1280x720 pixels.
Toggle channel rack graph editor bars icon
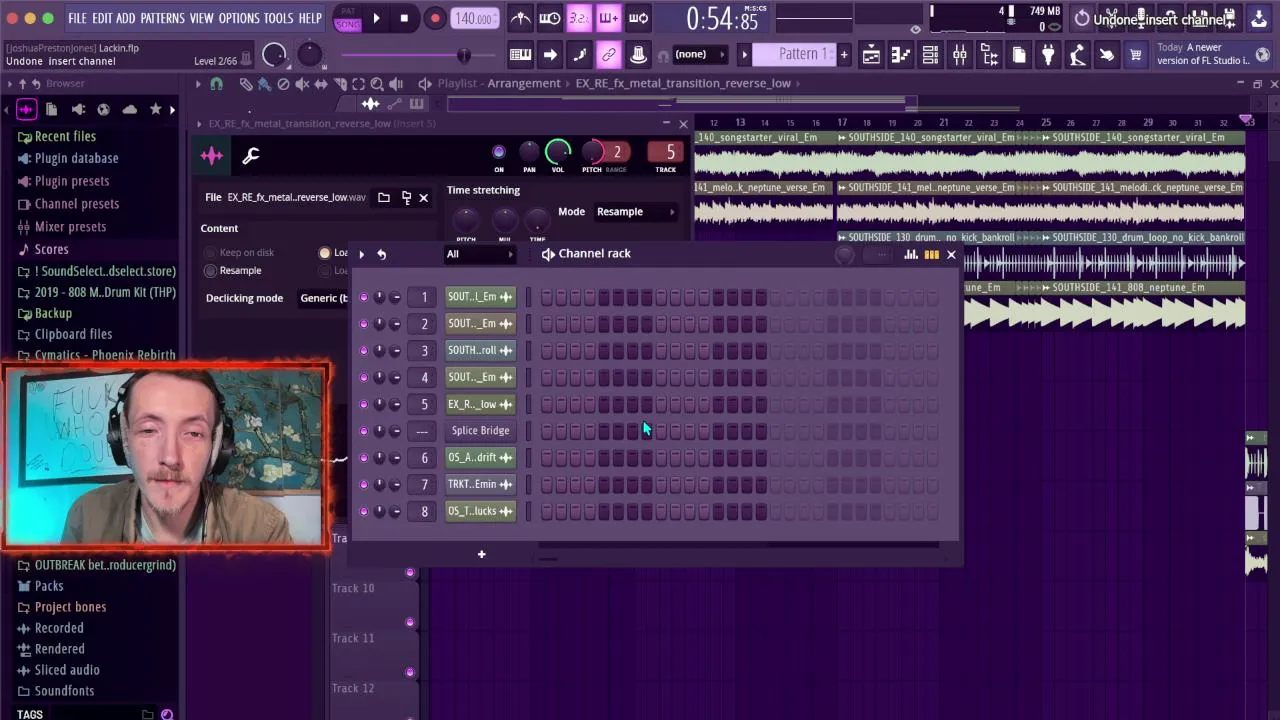911,254
